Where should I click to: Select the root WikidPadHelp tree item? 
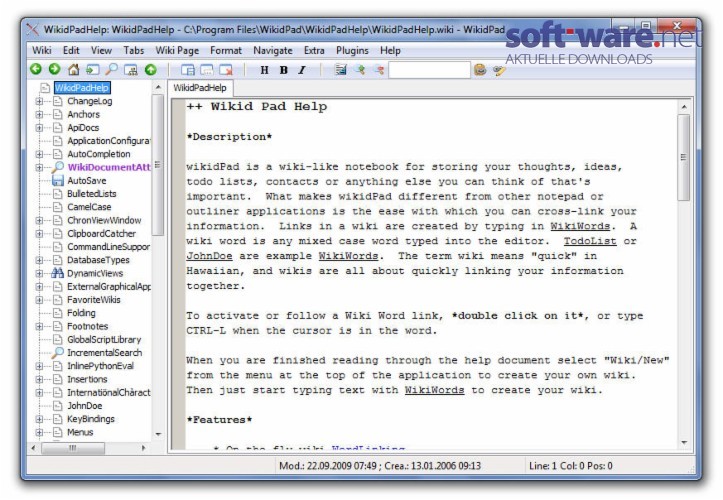click(82, 88)
